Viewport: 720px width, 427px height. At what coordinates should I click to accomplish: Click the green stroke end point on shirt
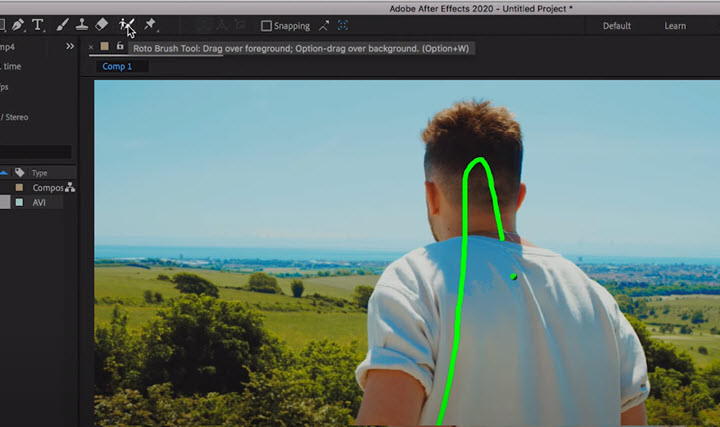[513, 276]
